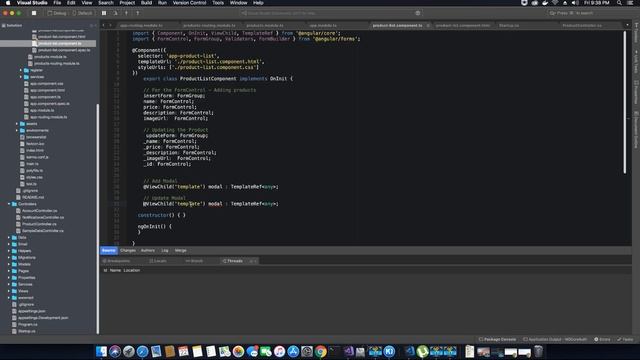The height and width of the screenshot is (360, 640).
Task: Expand the Models folder
Action: [9, 264]
